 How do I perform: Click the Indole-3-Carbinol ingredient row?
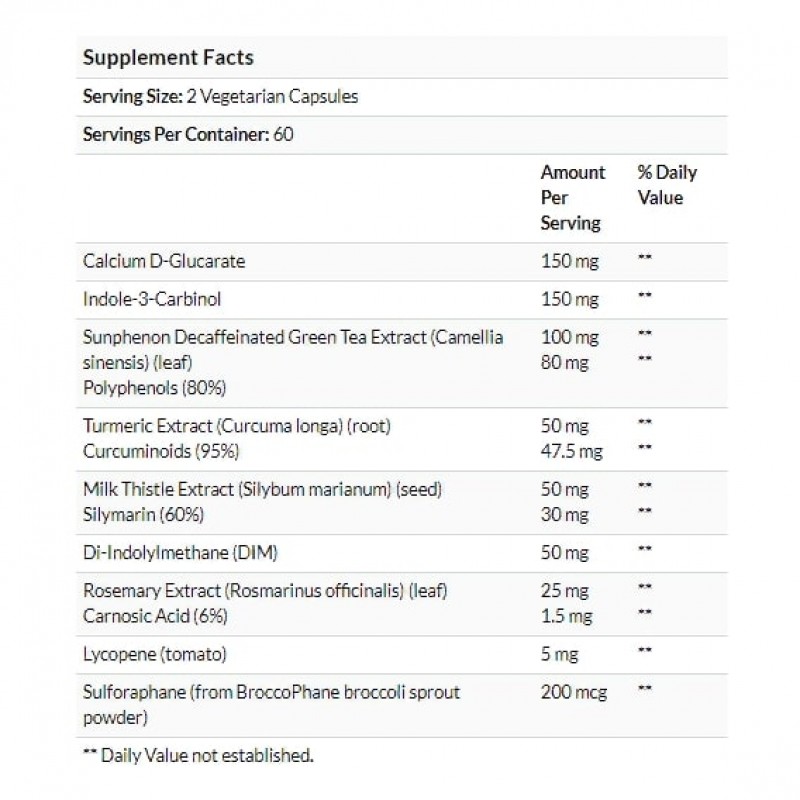(x=153, y=299)
